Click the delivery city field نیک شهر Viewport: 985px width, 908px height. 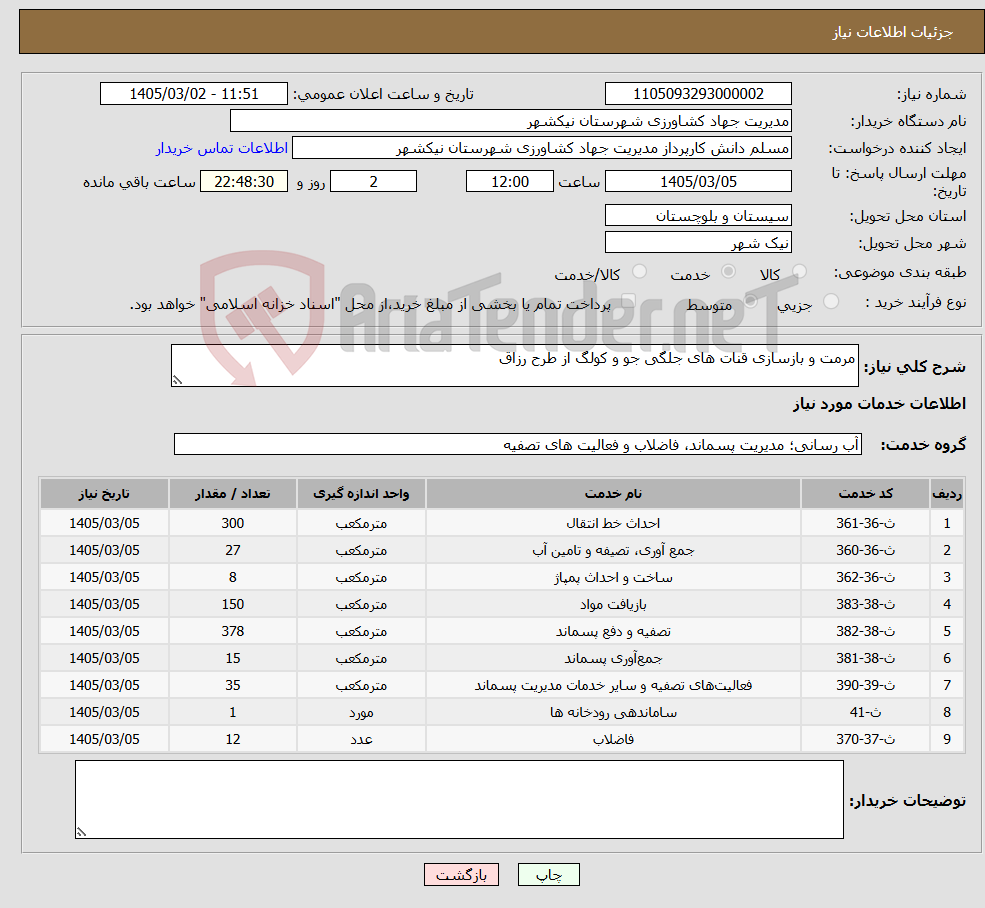point(698,243)
